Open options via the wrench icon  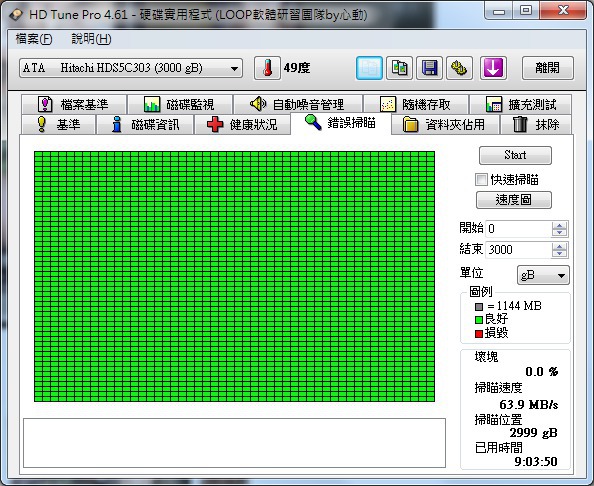459,68
